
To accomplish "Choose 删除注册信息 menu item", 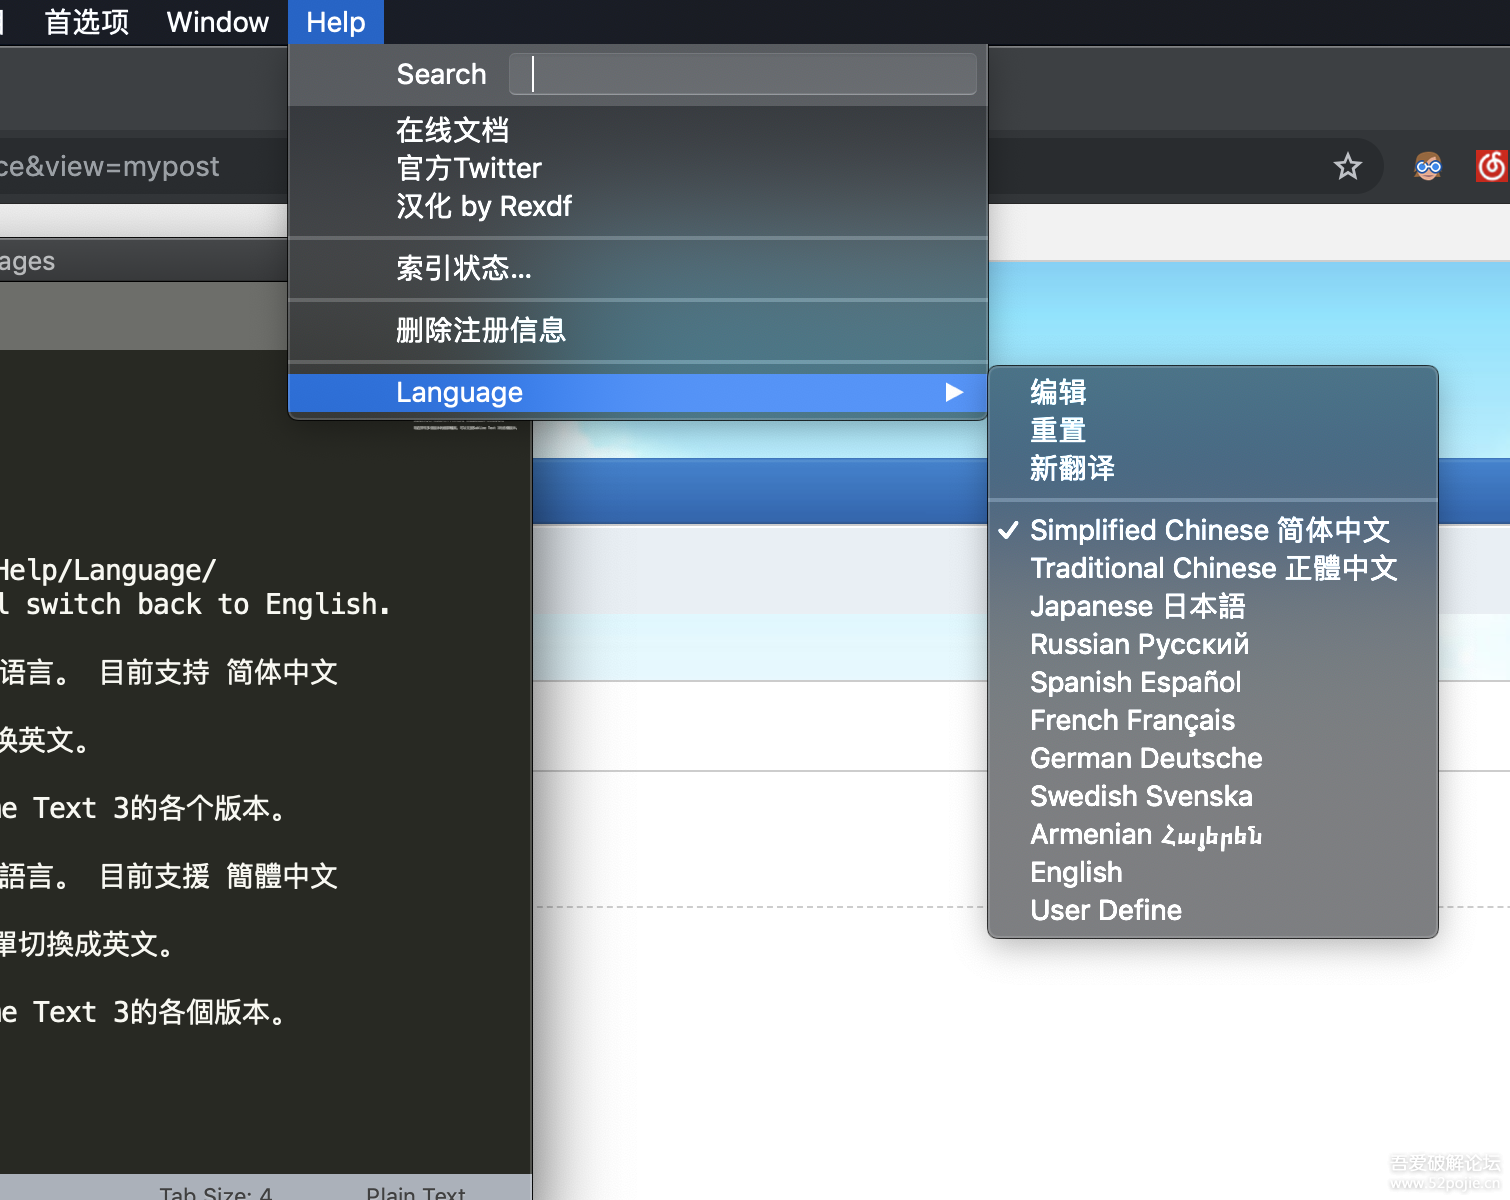I will tap(480, 330).
